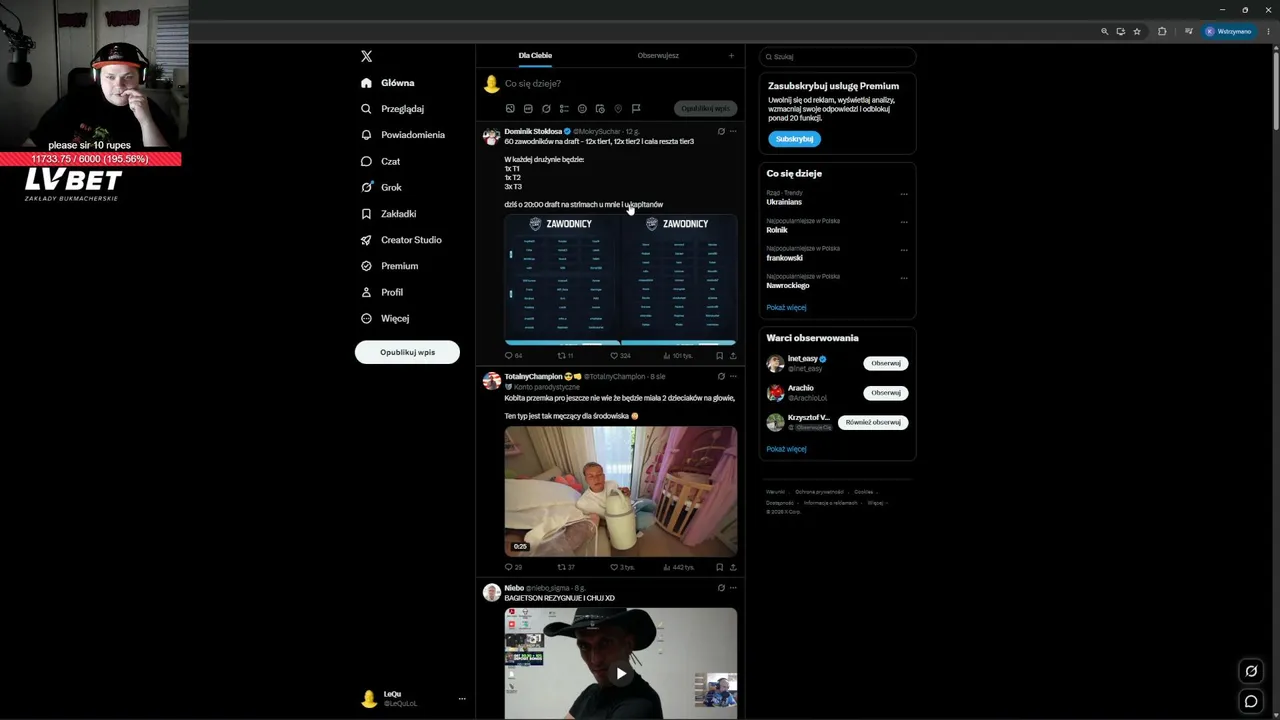The width and height of the screenshot is (1280, 720).
Task: Repost Dominik Stokłosa's post
Action: point(565,356)
